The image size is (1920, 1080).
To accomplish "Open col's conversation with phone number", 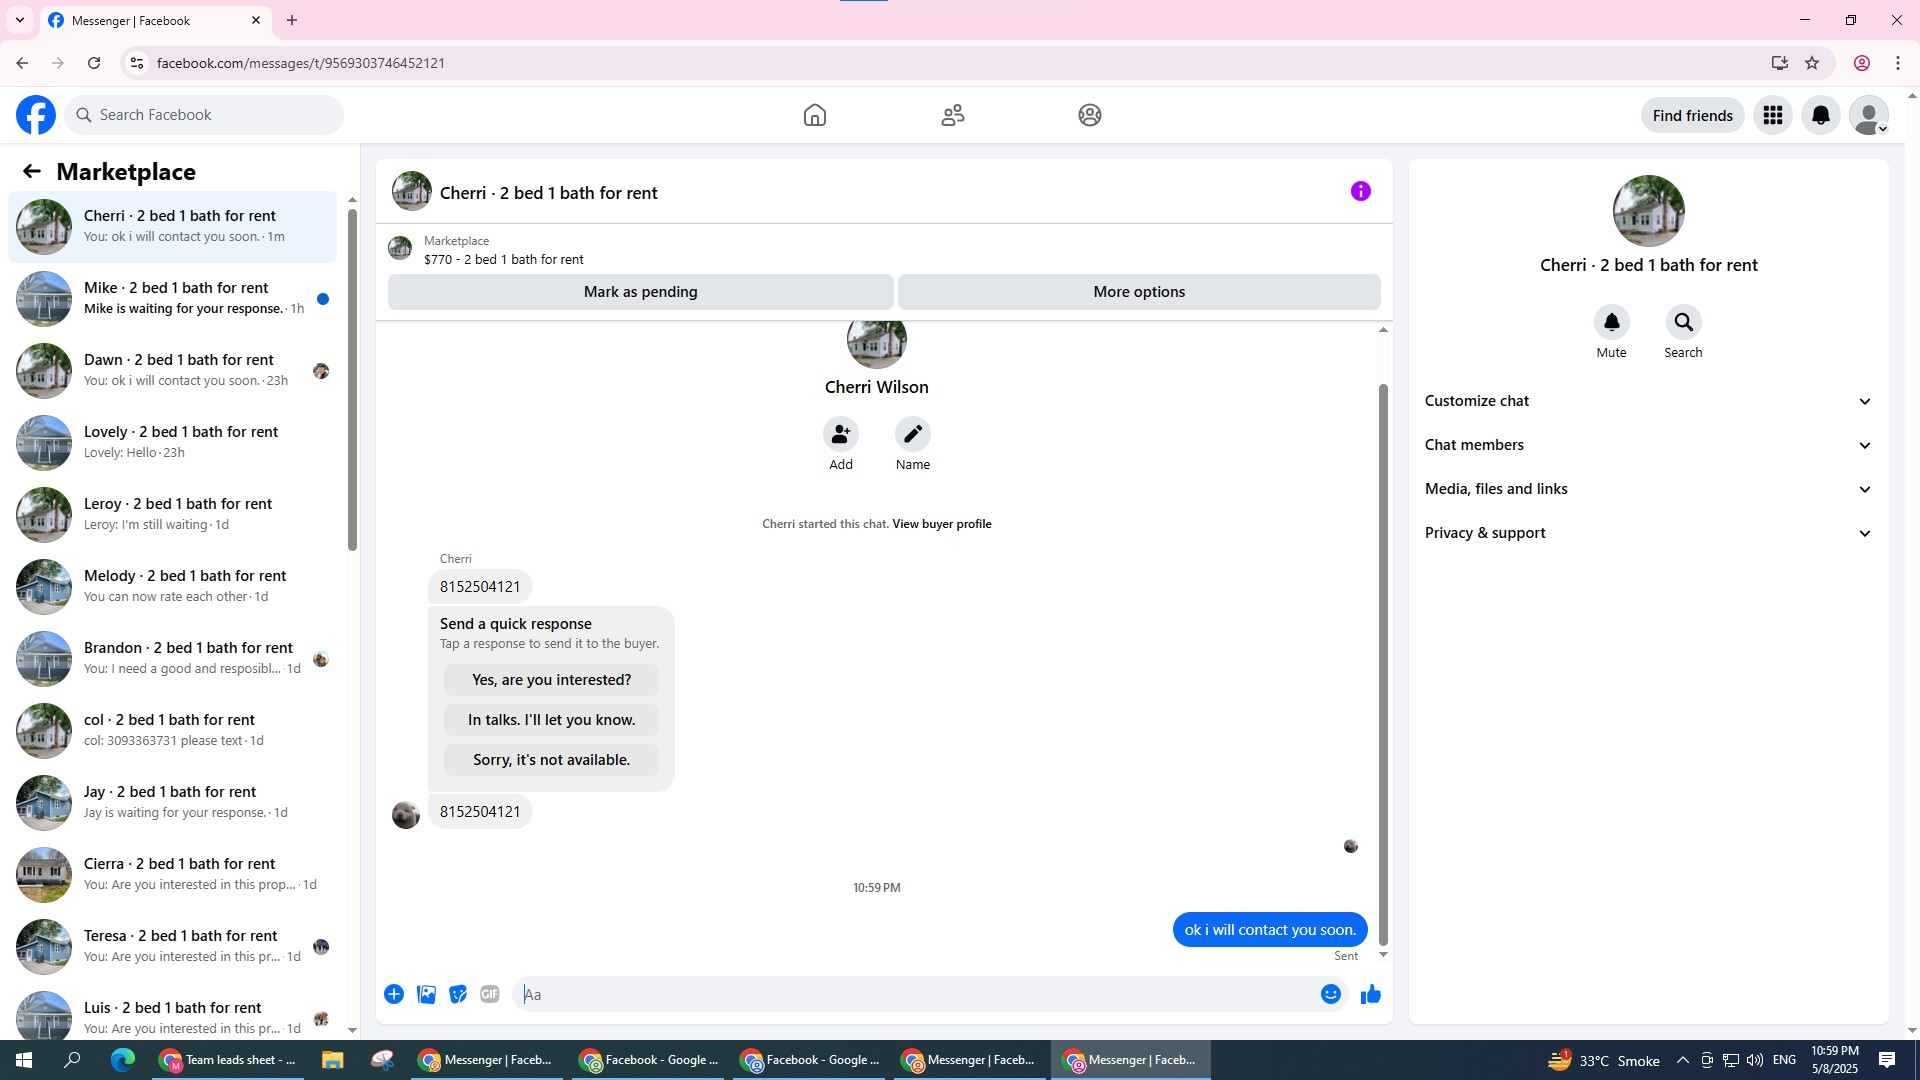I will pos(172,730).
